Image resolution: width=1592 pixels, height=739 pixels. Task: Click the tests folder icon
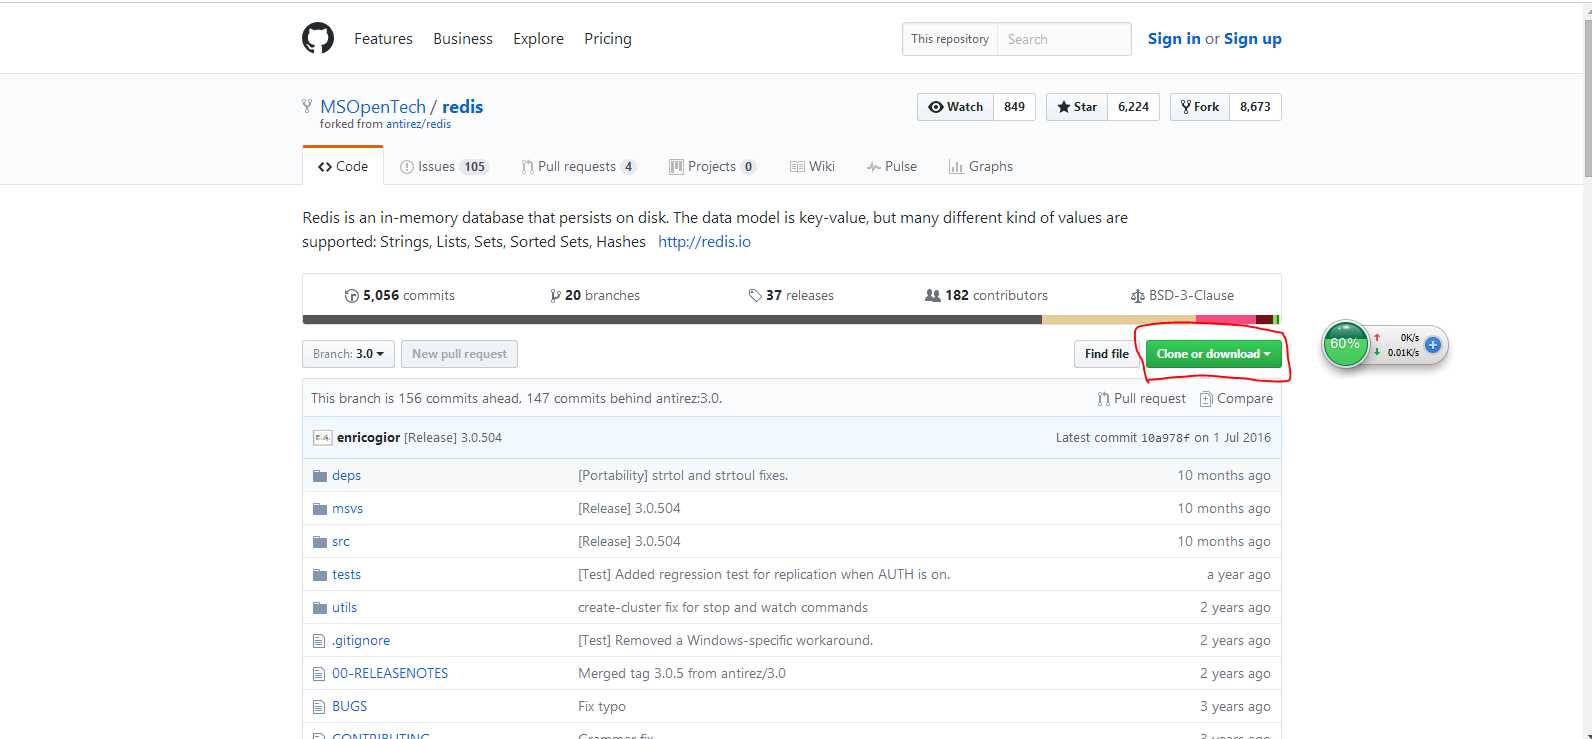(320, 575)
